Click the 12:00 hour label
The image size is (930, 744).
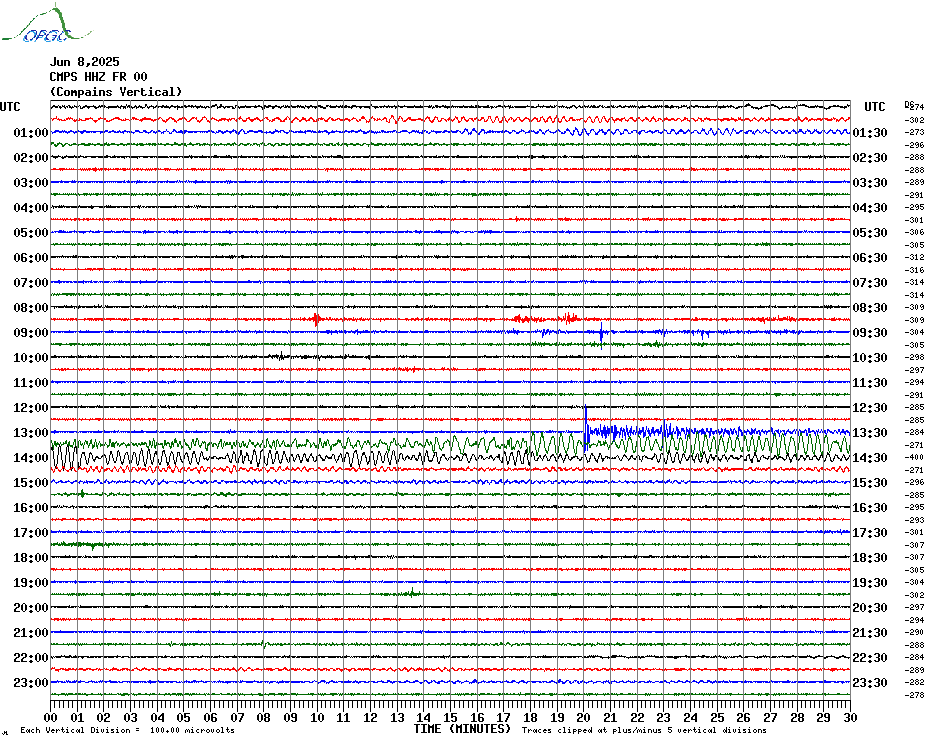pos(31,408)
